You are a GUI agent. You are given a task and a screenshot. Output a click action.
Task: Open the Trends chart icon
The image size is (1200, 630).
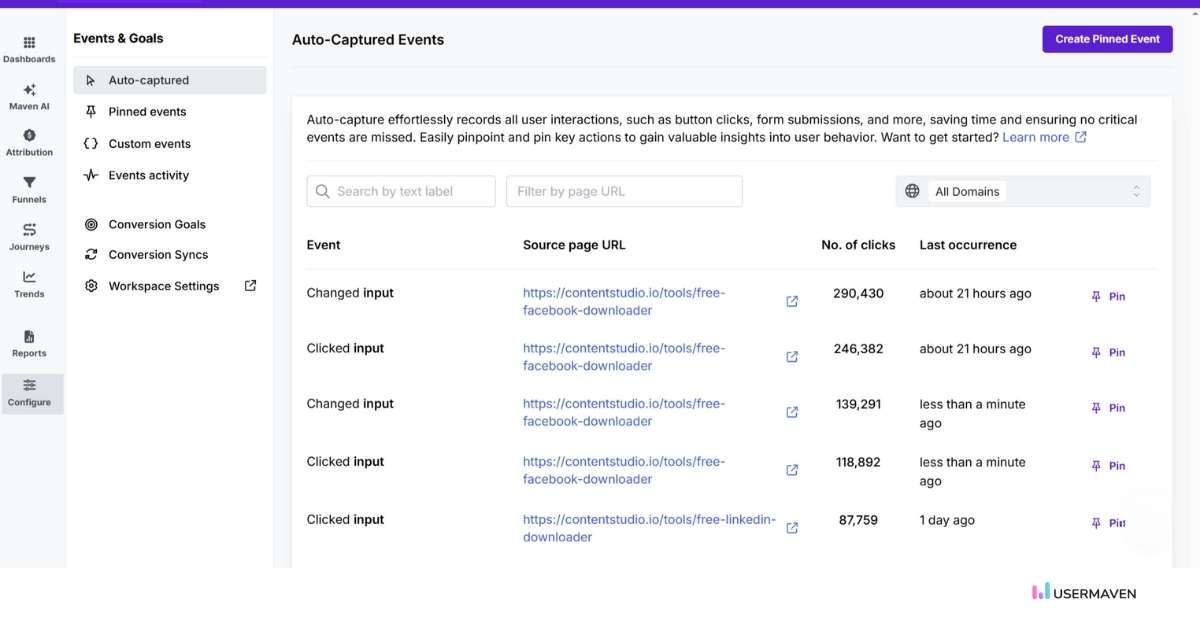[29, 277]
